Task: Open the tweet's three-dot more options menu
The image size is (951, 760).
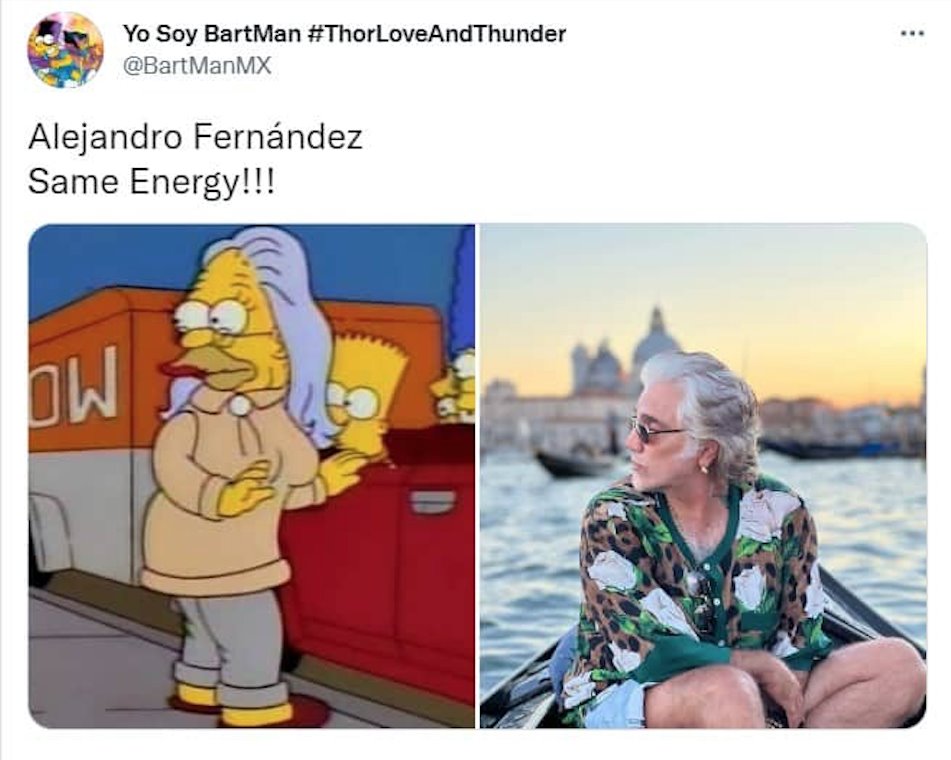Action: (912, 34)
